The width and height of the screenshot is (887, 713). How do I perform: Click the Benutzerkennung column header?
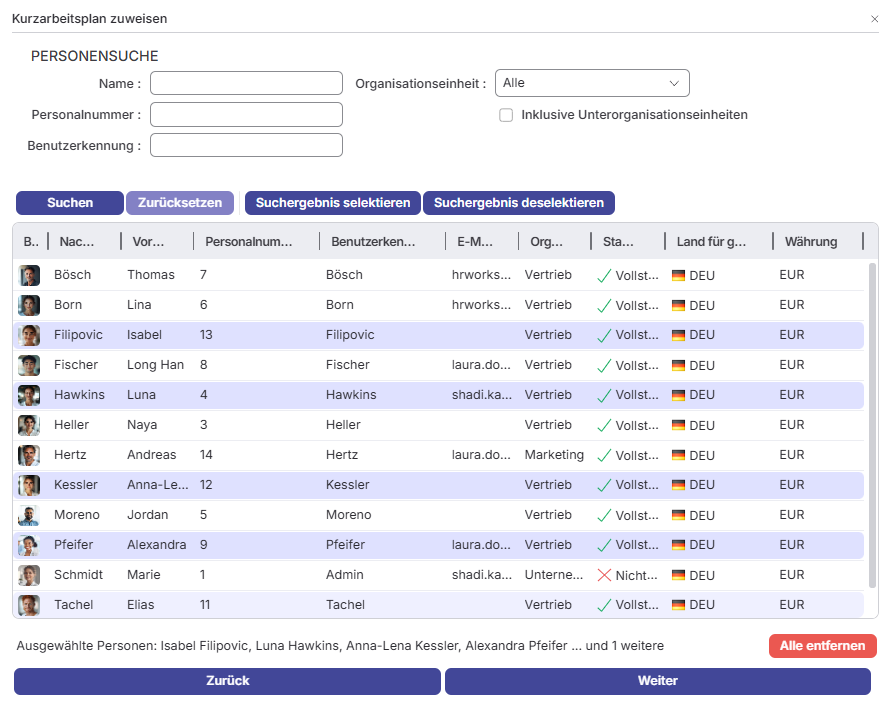pyautogui.click(x=373, y=241)
